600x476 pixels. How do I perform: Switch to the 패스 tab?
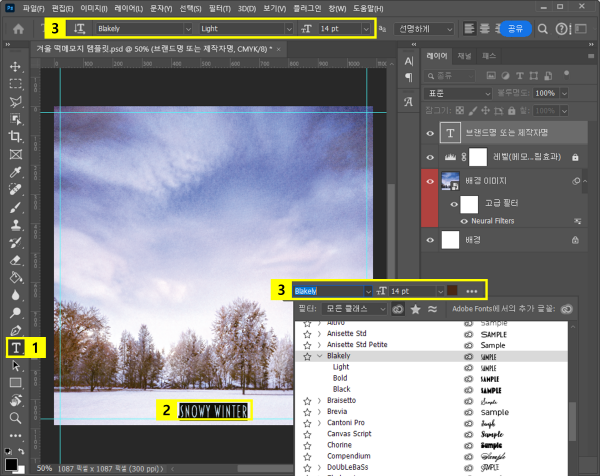click(x=489, y=56)
